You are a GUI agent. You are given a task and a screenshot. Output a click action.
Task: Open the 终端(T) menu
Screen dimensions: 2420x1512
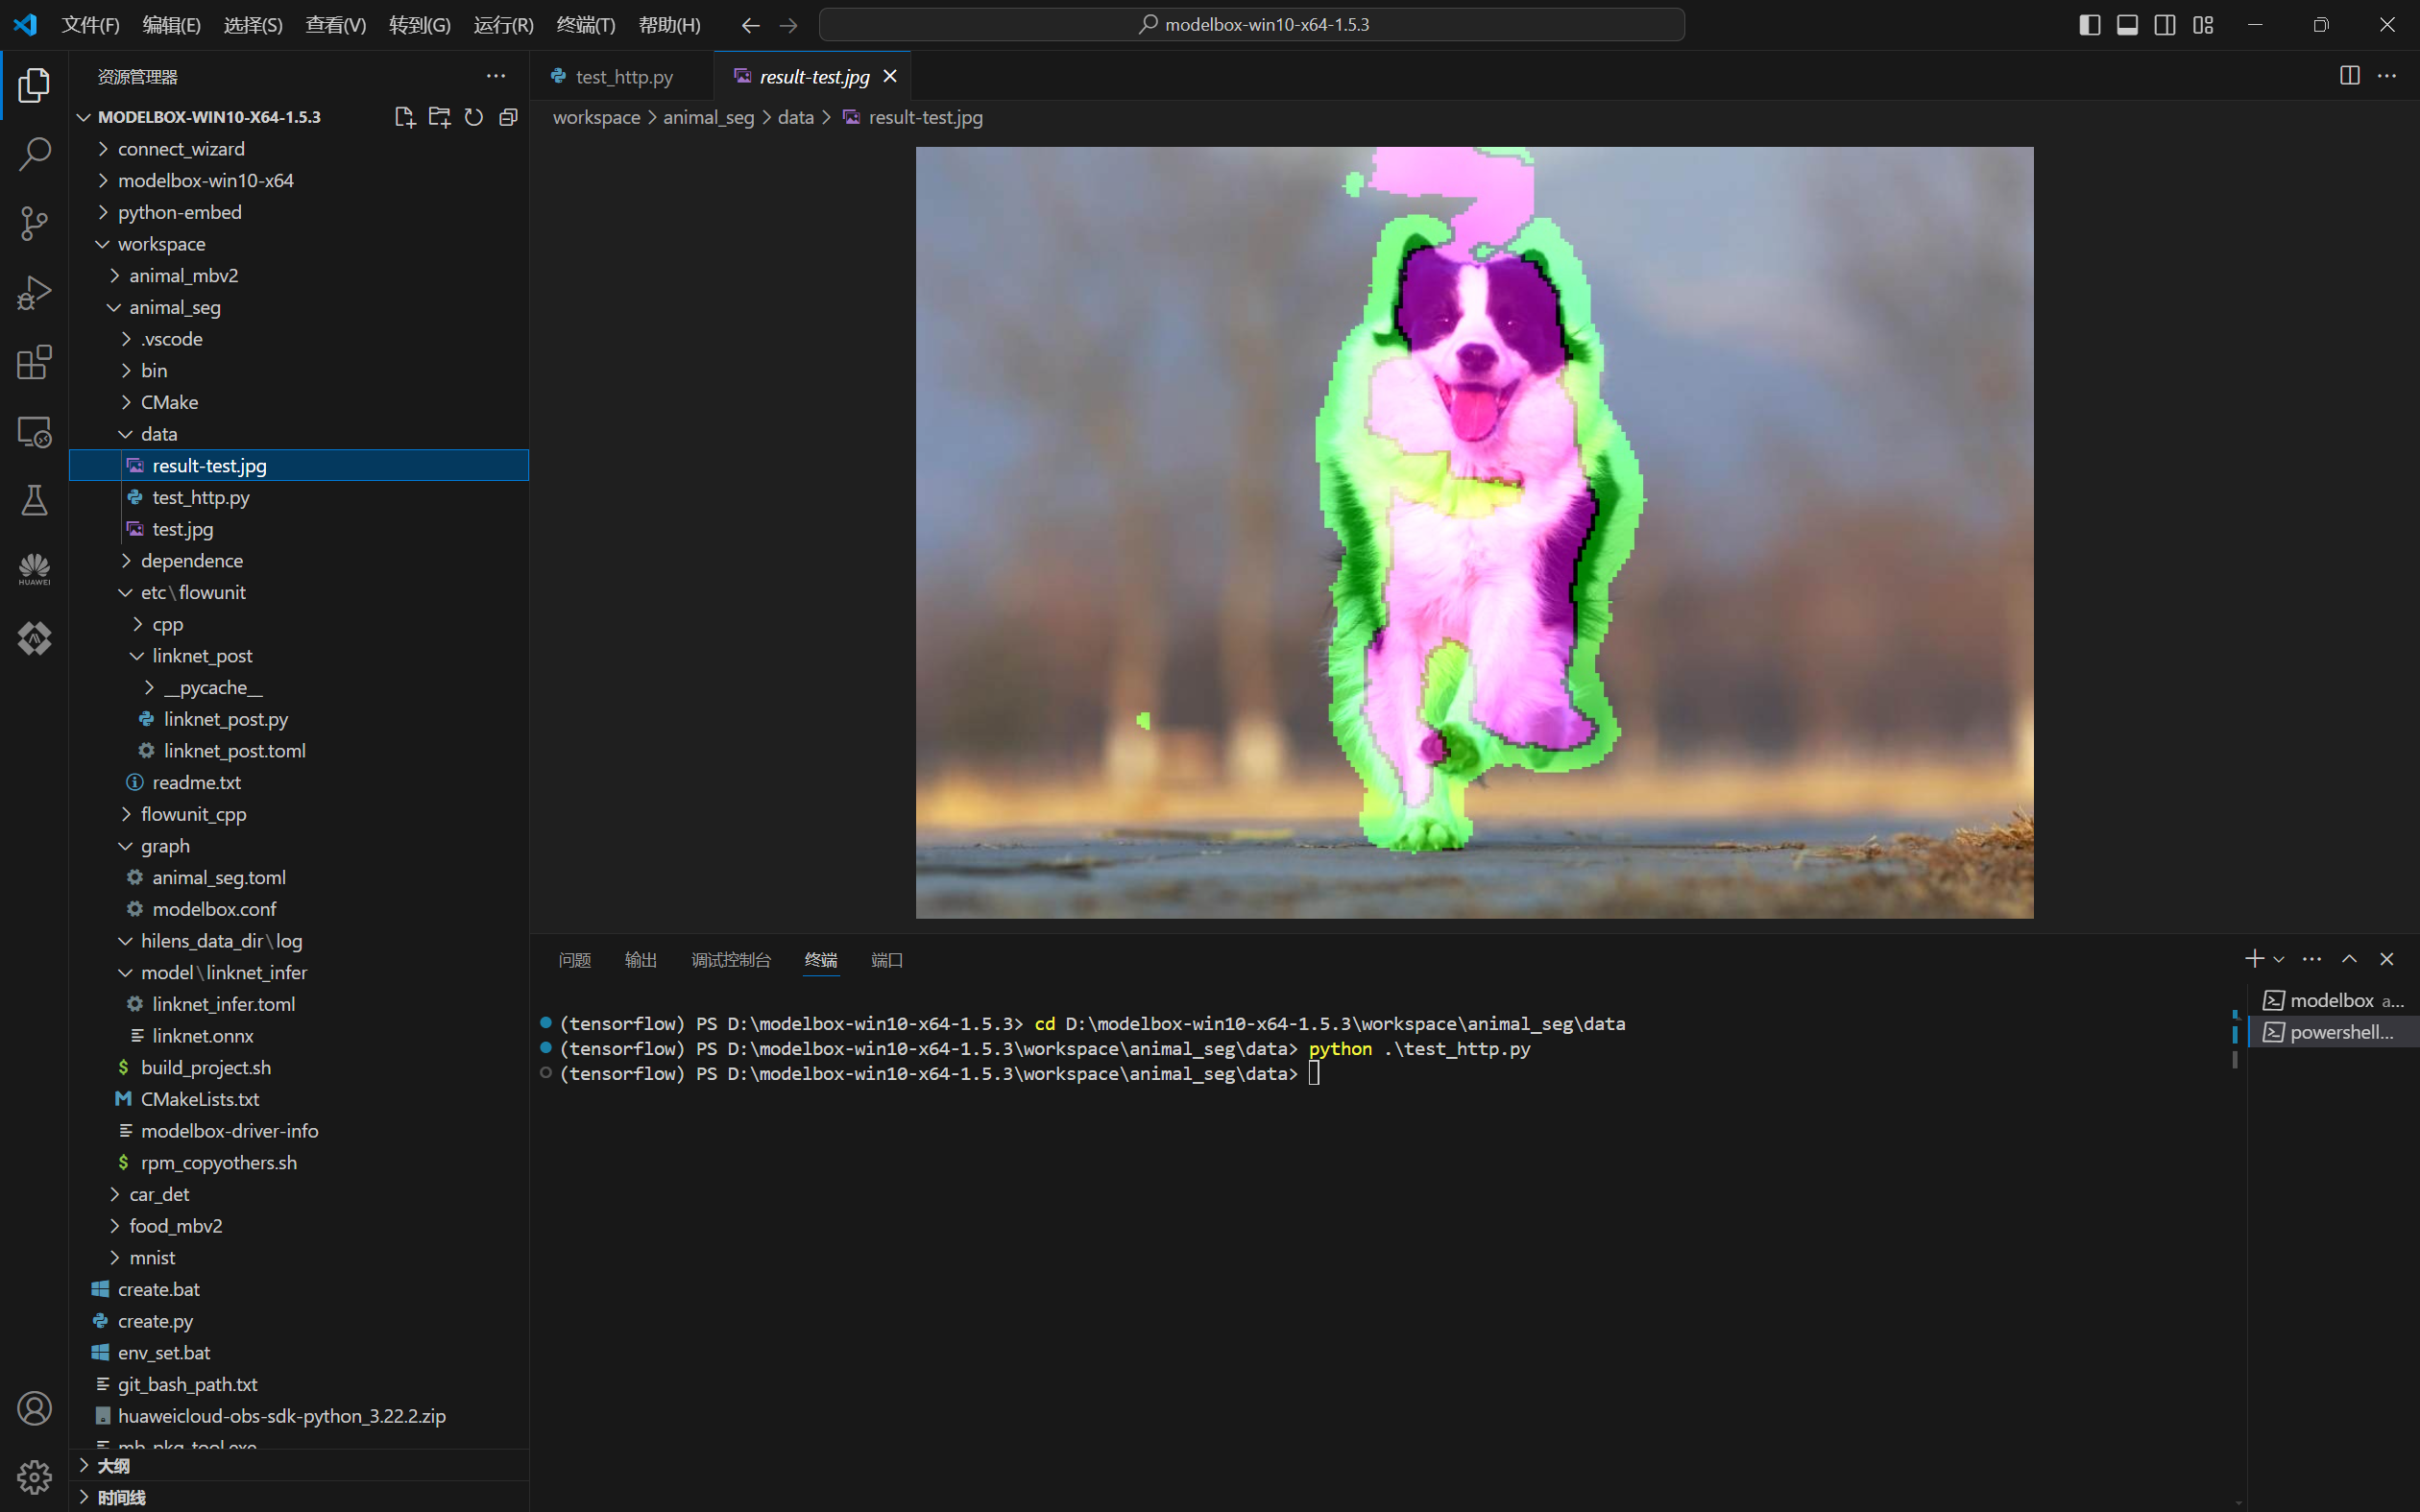coord(585,25)
